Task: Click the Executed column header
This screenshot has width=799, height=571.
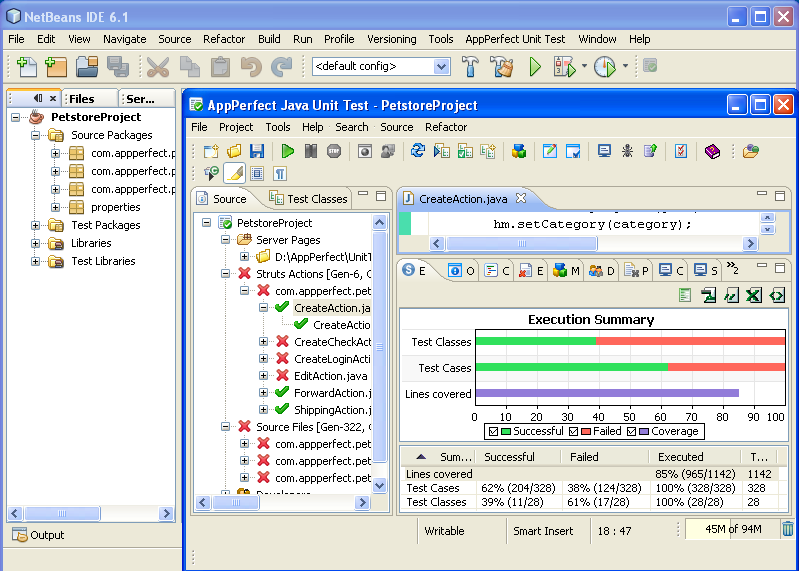Action: tap(695, 457)
